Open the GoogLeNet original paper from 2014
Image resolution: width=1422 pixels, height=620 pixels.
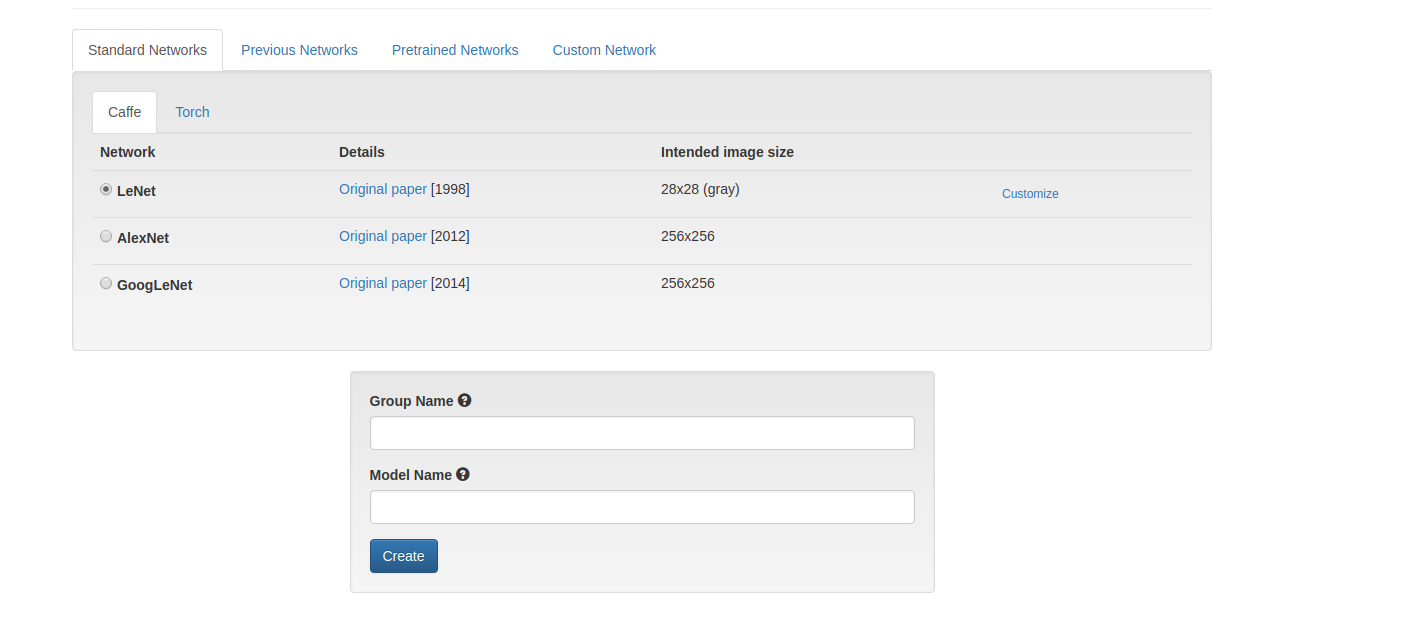point(383,282)
